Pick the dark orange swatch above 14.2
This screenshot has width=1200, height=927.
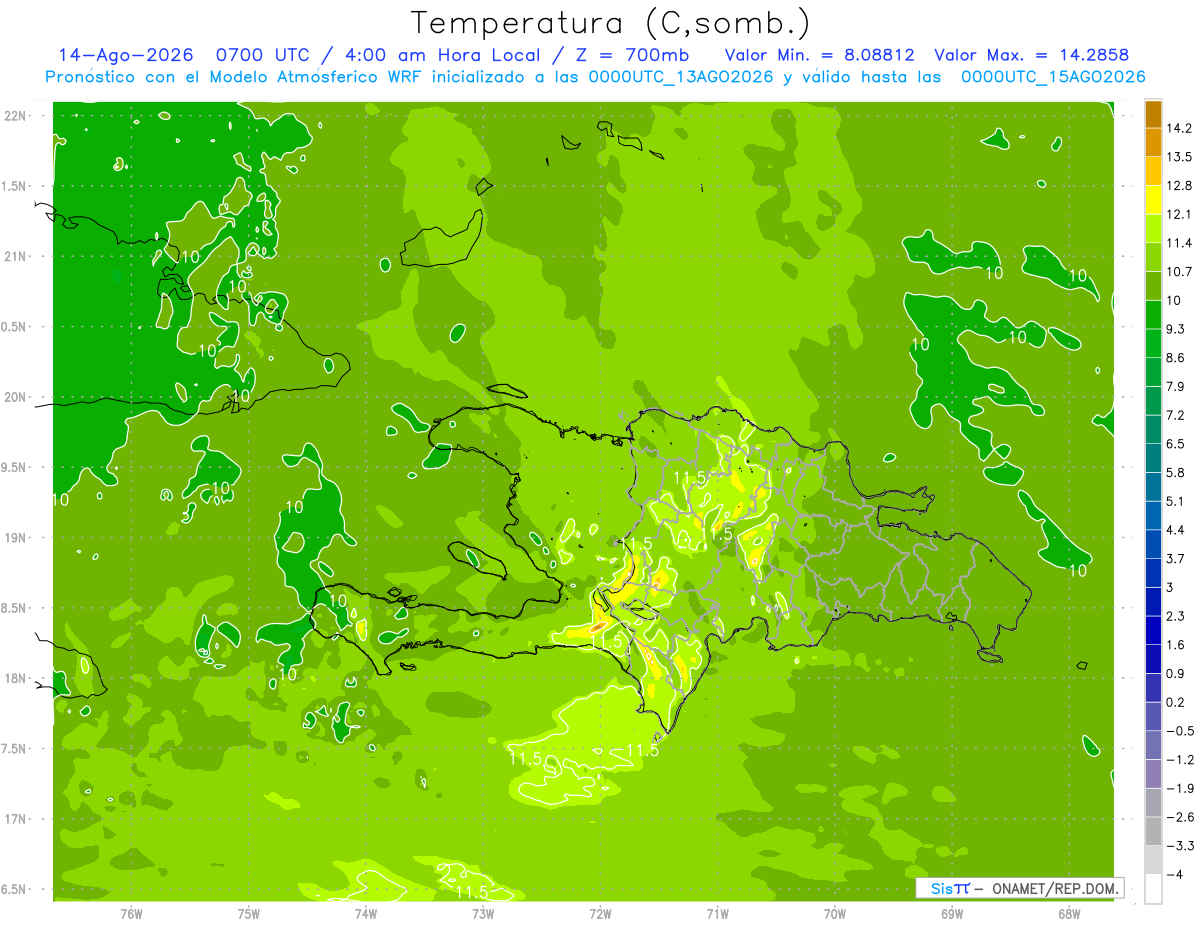tap(1153, 113)
